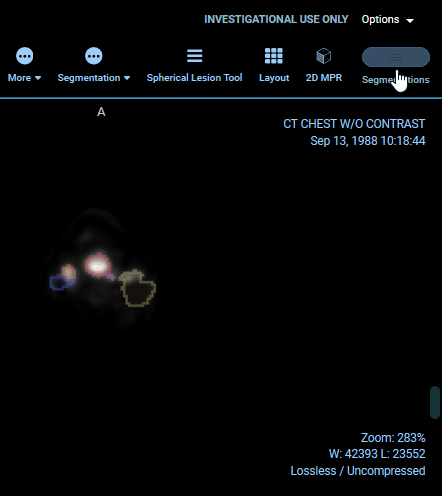Click the CT CHEST W/O CONTRAST label

354,124
